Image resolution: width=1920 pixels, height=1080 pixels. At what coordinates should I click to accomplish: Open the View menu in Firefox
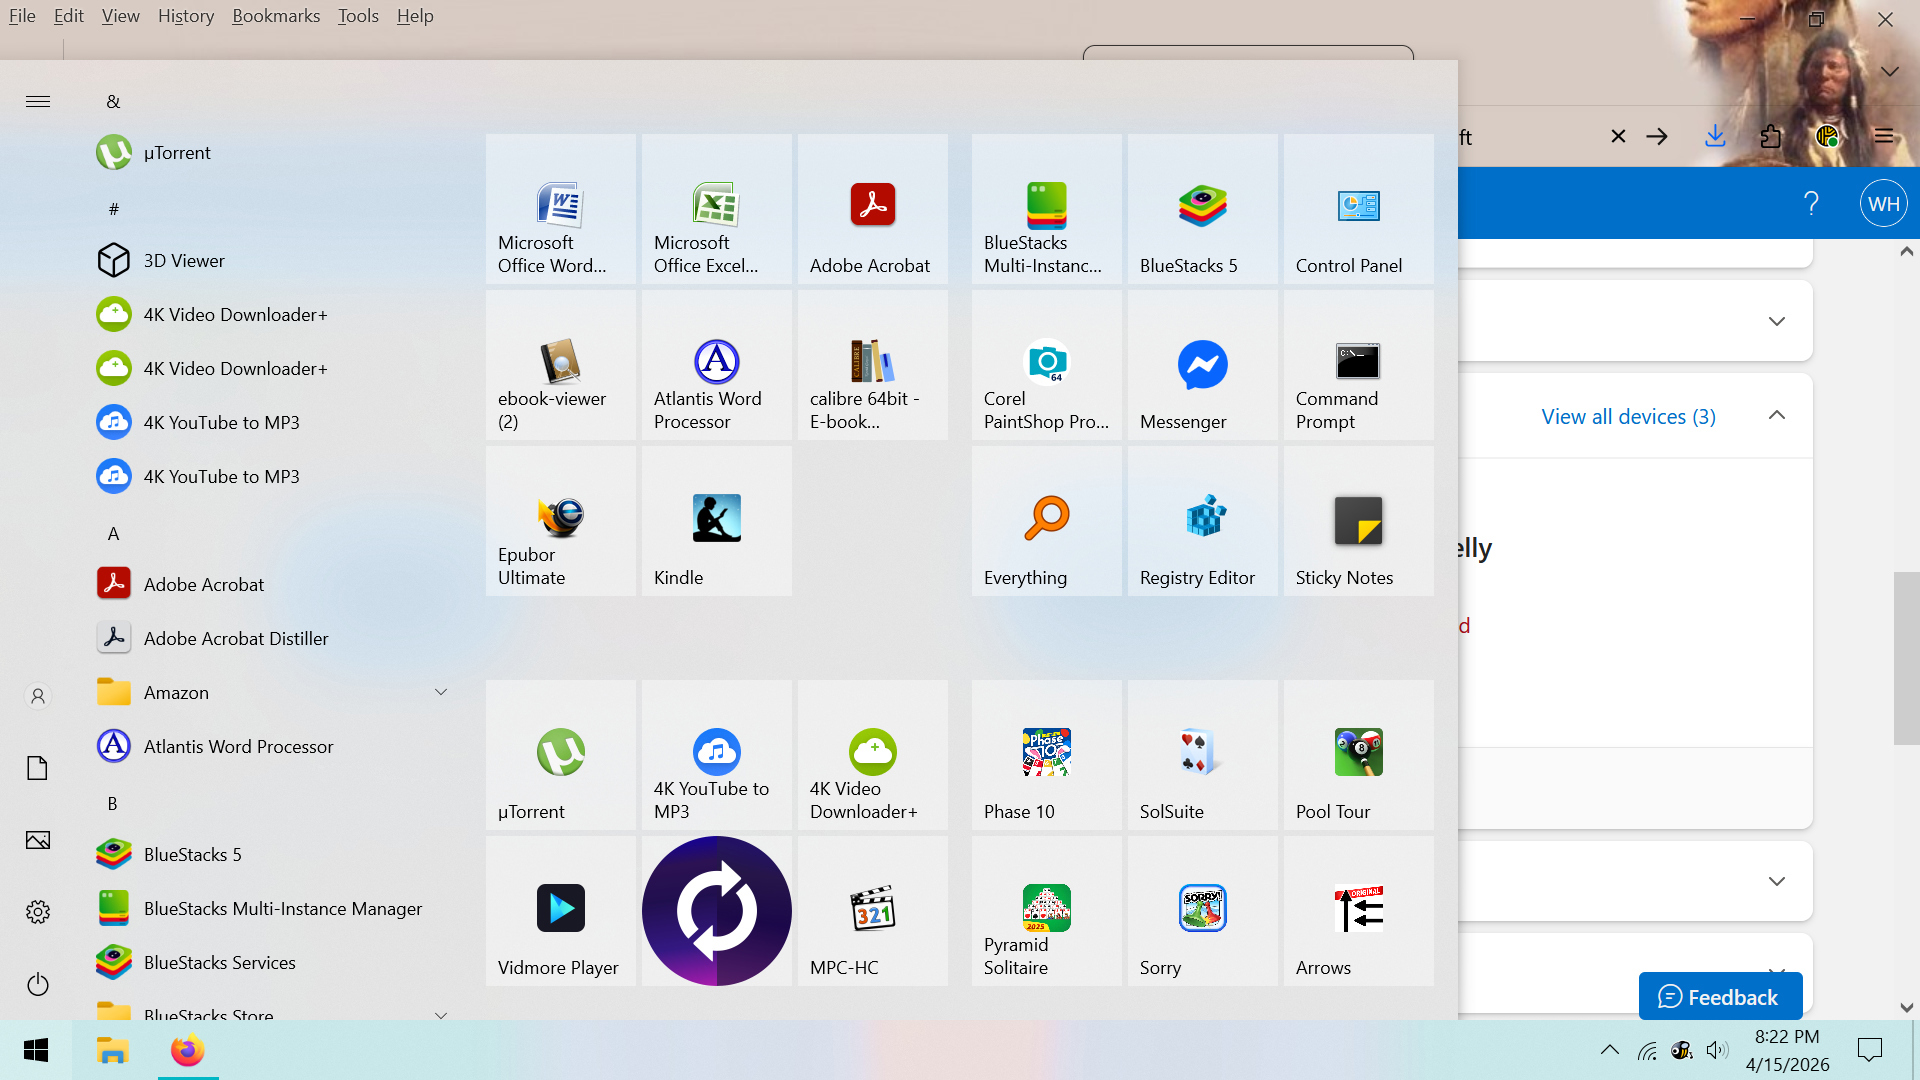tap(121, 16)
